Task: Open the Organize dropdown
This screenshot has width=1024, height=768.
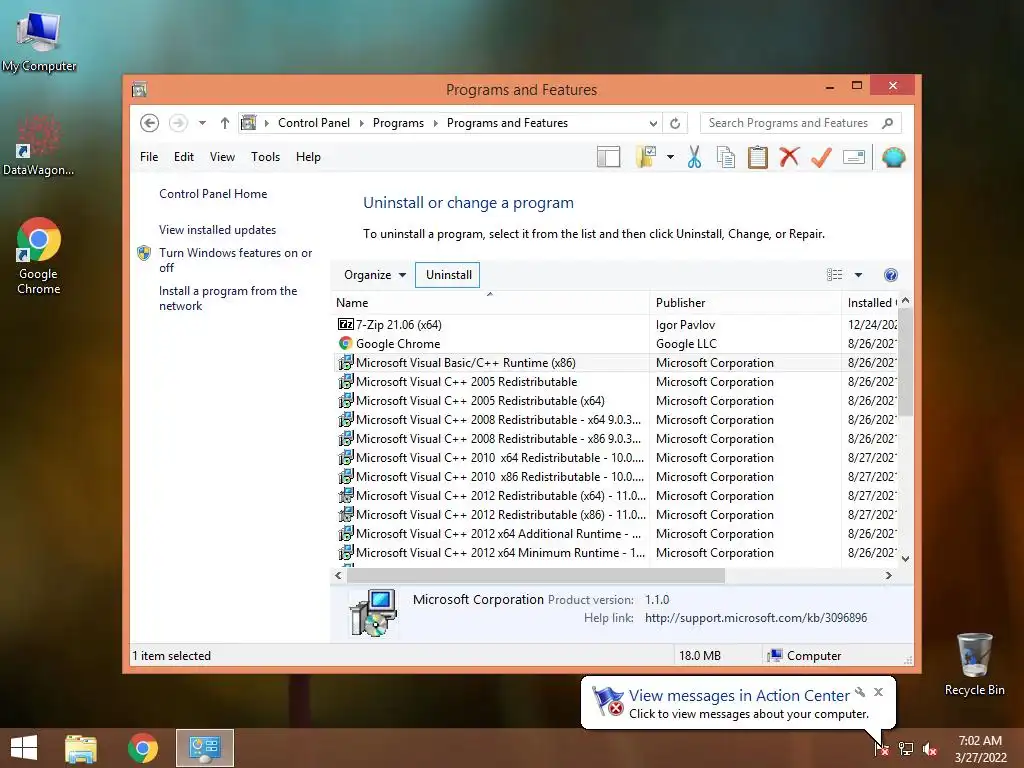Action: pyautogui.click(x=375, y=275)
